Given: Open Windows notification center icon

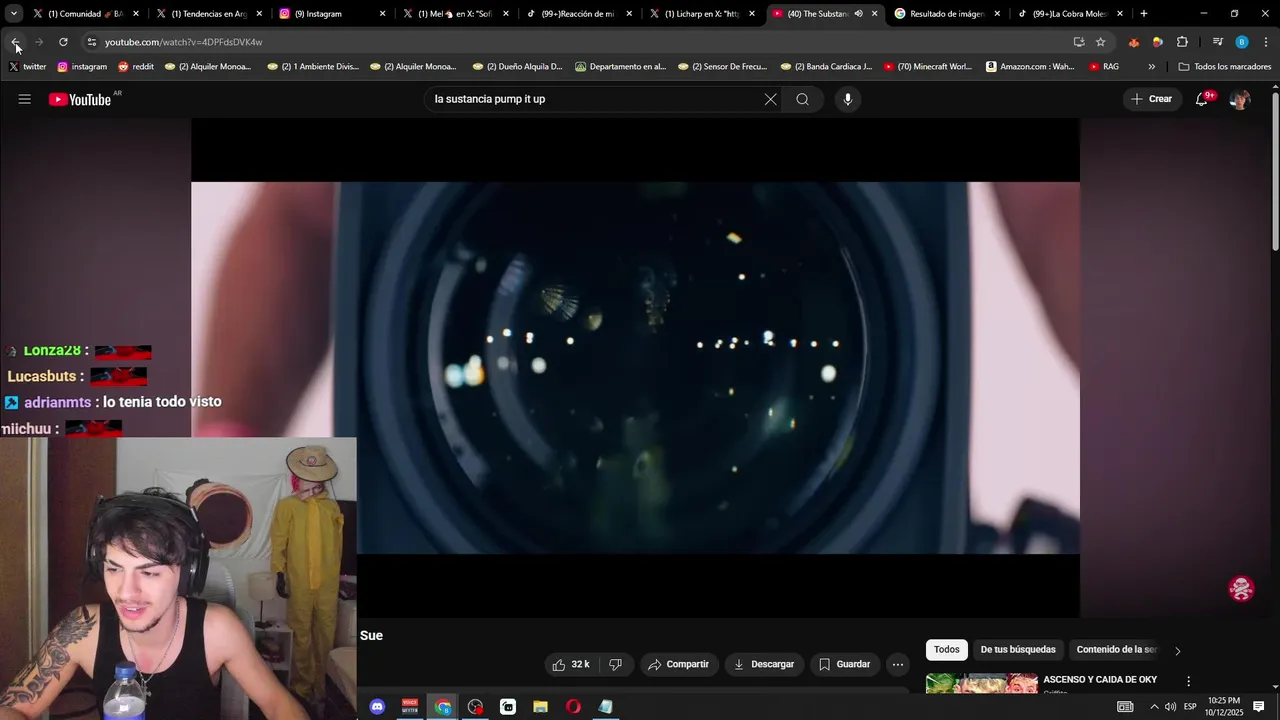Looking at the screenshot, I should [1259, 707].
